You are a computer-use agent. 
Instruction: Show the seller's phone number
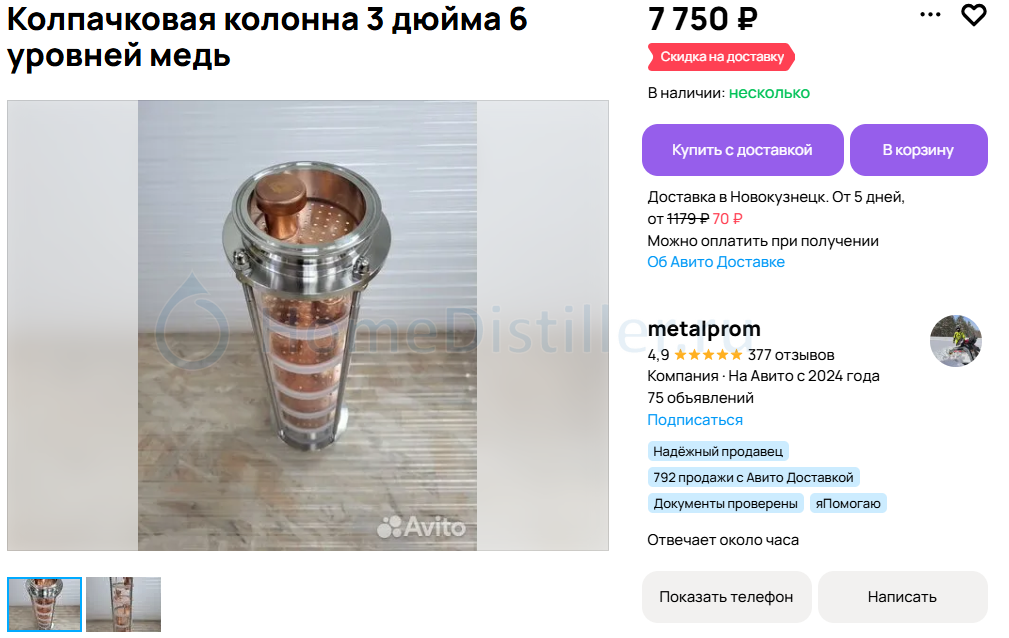click(727, 597)
